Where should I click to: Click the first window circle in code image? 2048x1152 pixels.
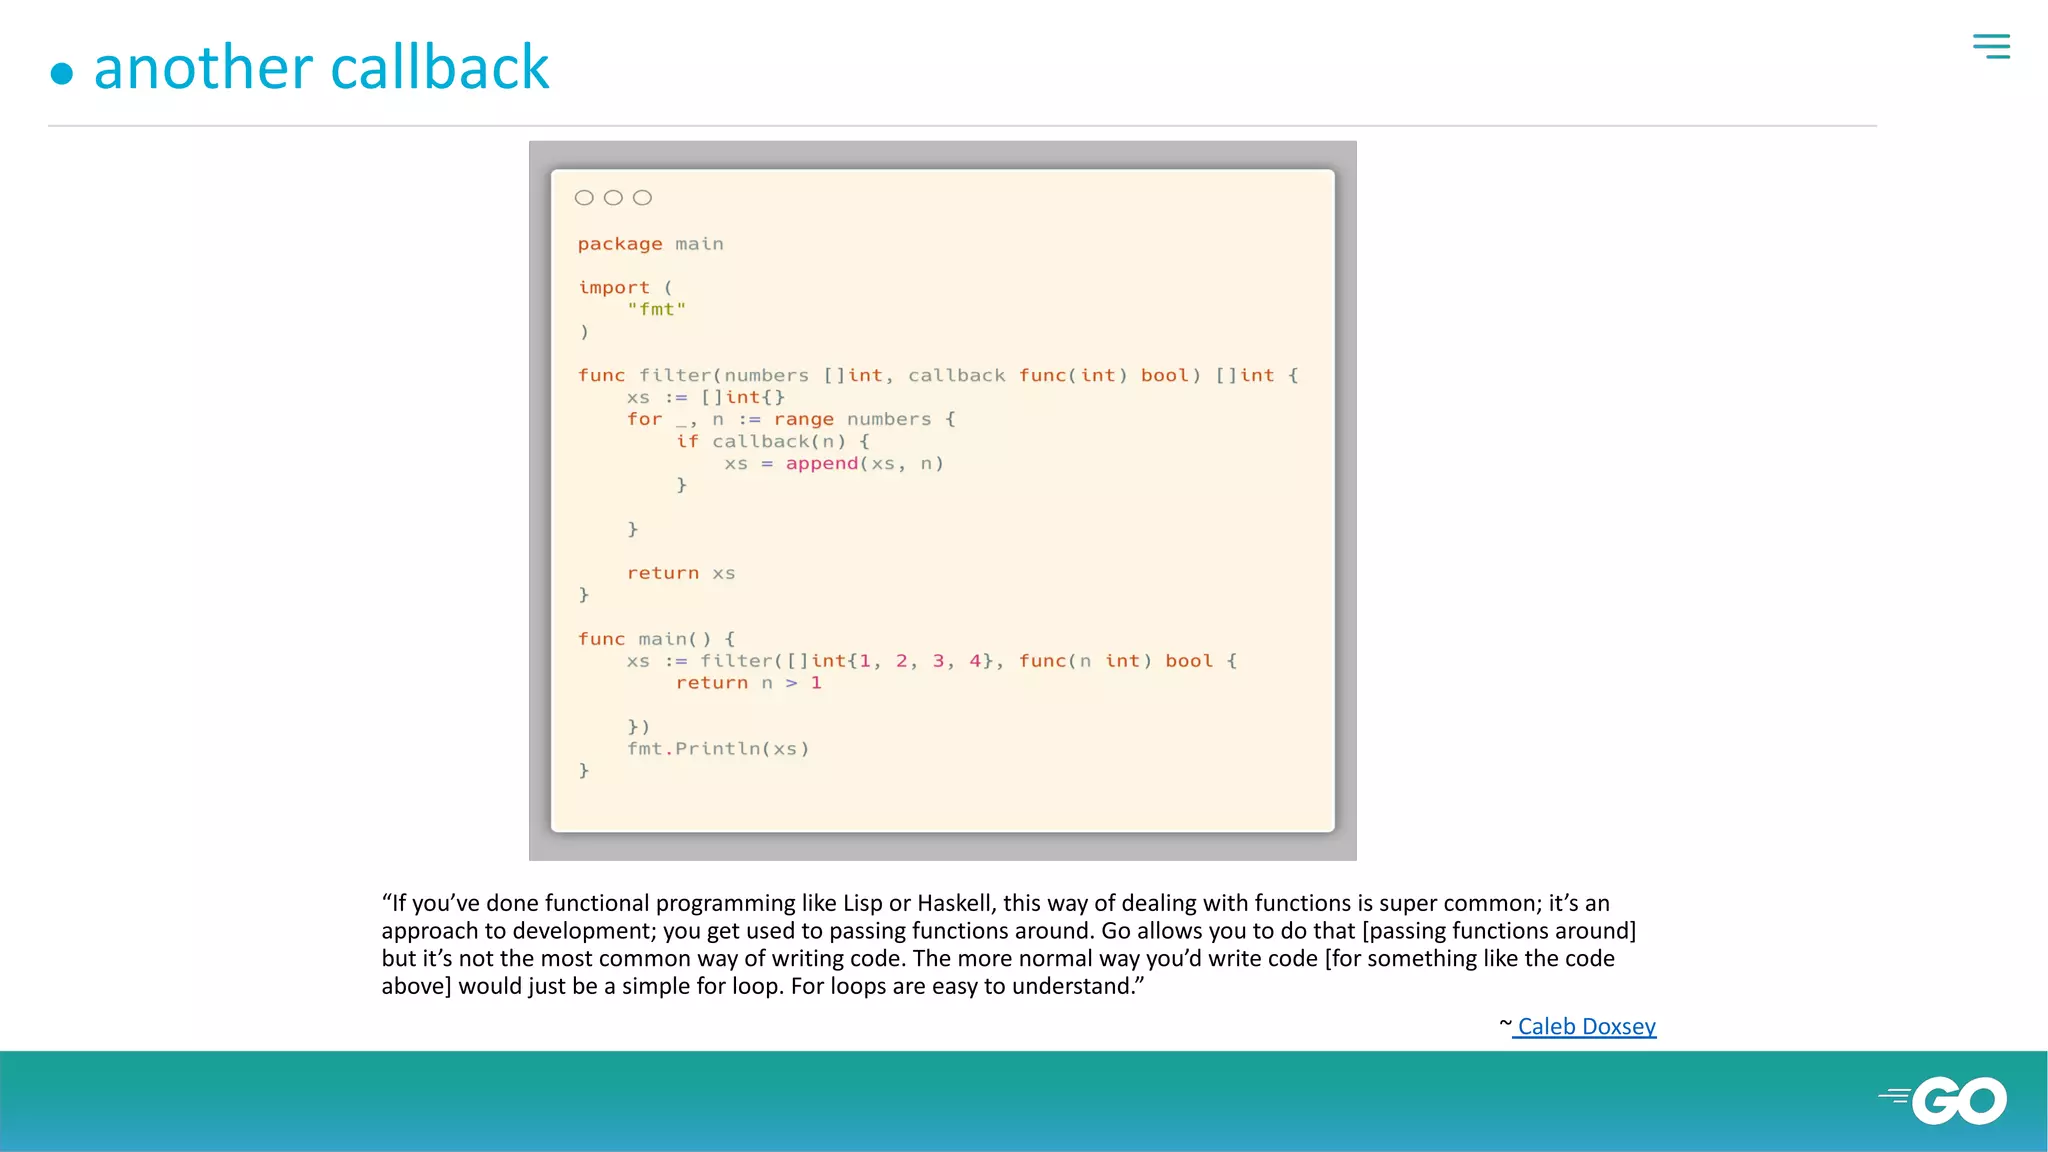click(584, 198)
